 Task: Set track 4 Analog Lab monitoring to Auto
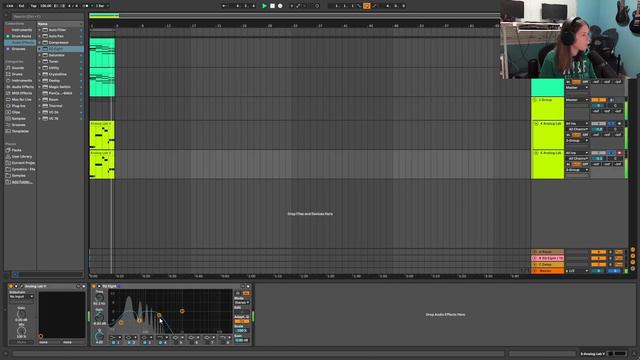click(x=576, y=135)
